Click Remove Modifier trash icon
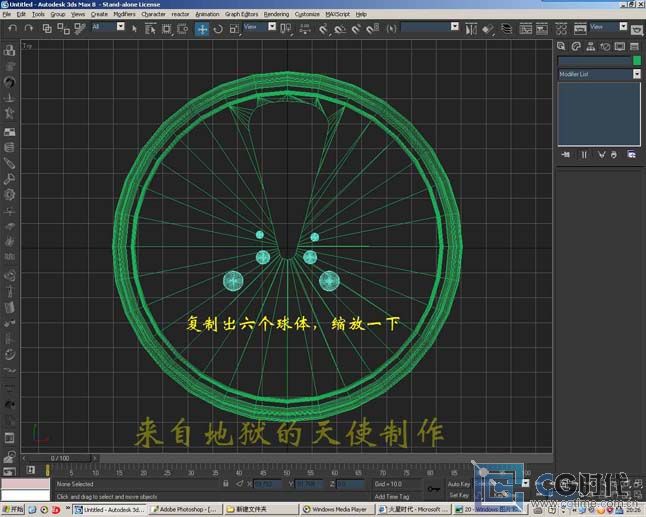Viewport: 646px width, 517px height. (x=614, y=154)
